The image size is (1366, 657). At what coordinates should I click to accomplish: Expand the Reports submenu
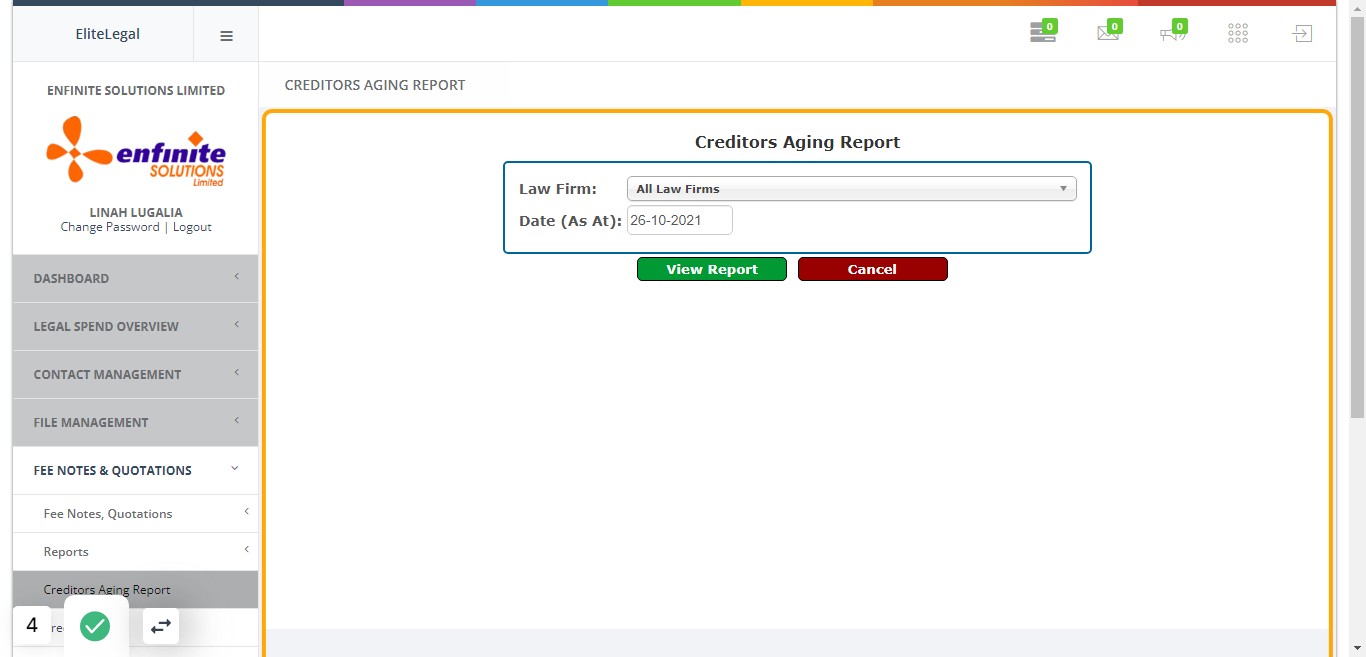(135, 551)
